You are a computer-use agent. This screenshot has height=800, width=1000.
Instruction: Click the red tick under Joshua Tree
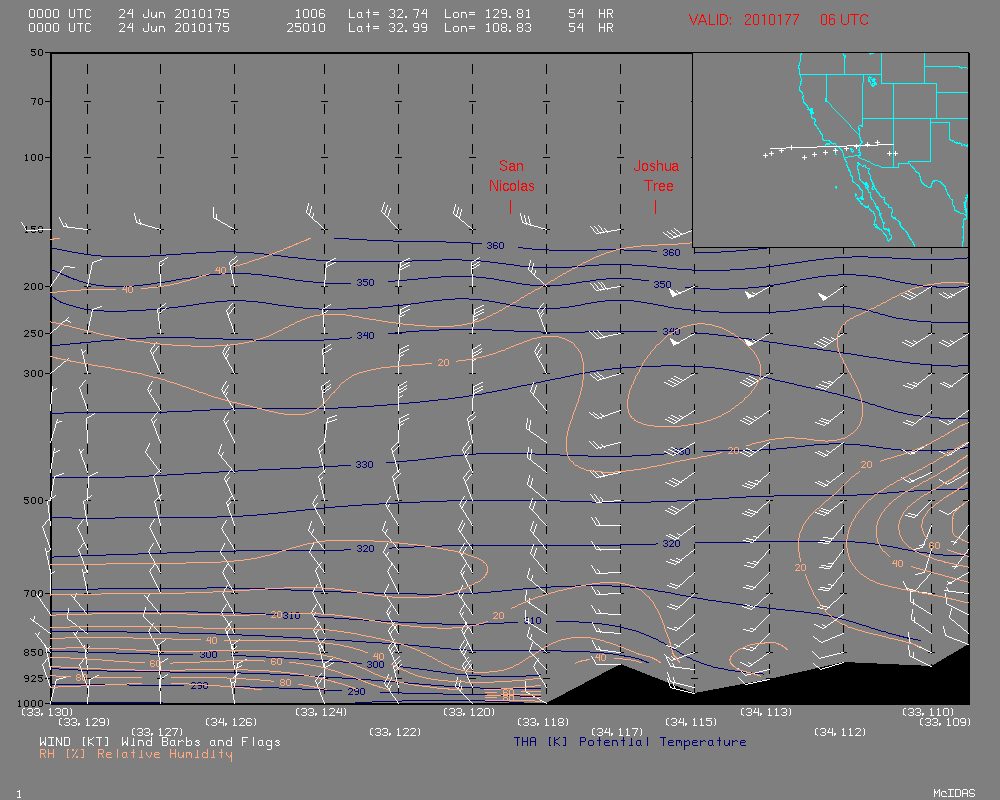[x=655, y=207]
